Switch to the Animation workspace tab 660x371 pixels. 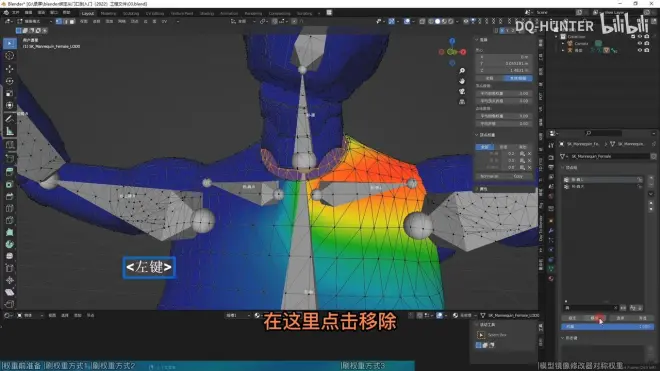tap(229, 13)
